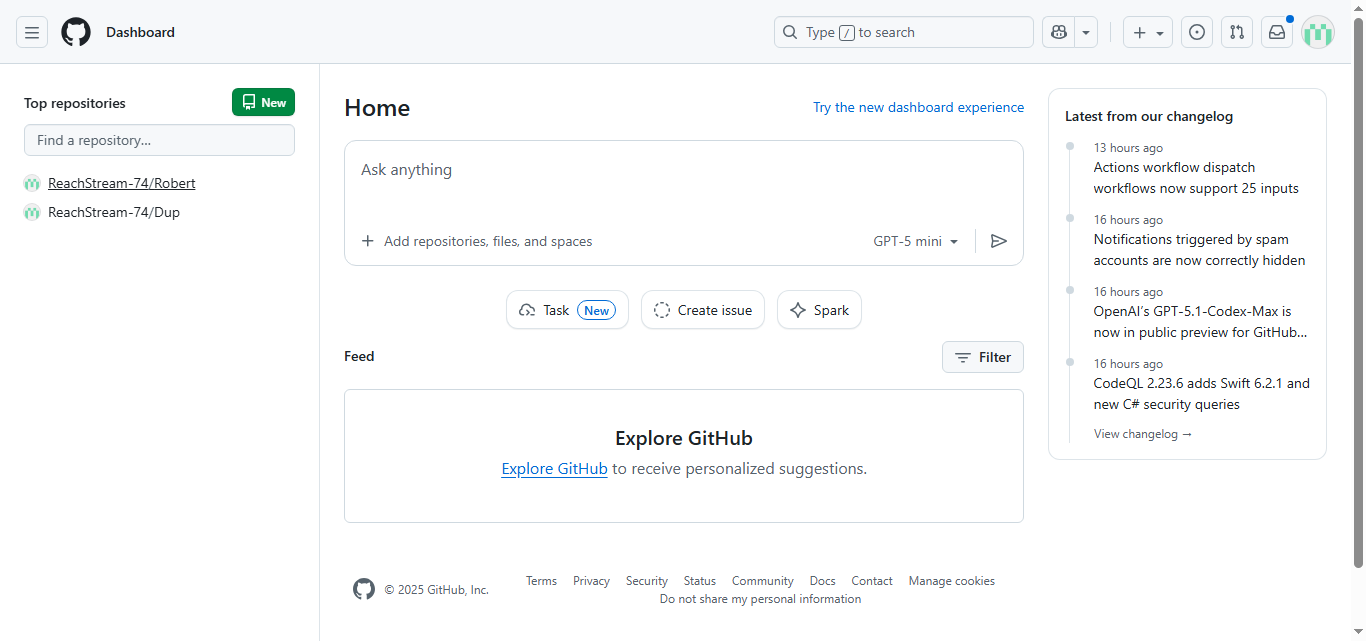1366x641 pixels.
Task: Open the Copilot chat icon
Action: (1059, 32)
